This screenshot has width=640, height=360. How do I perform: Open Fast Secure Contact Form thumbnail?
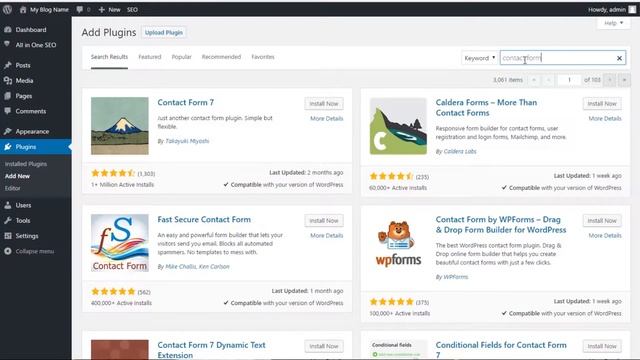pyautogui.click(x=120, y=243)
